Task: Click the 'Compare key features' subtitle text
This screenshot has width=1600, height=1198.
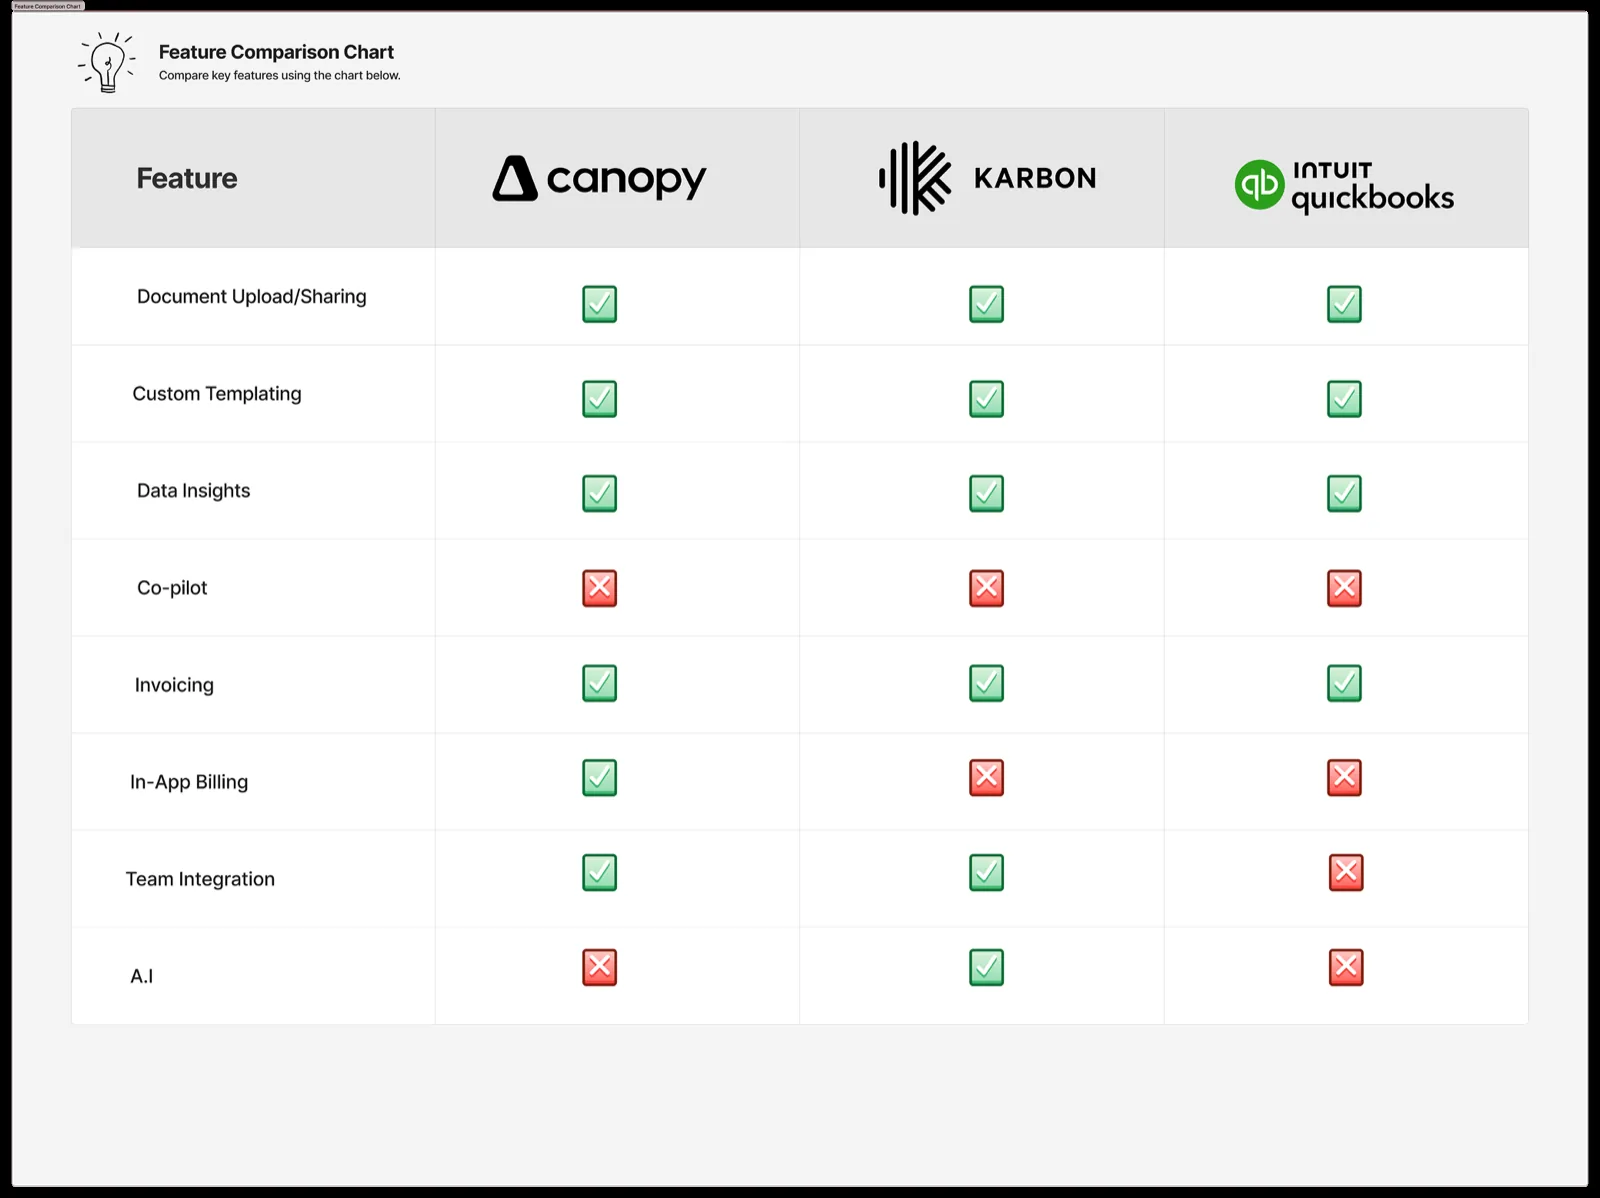Action: click(x=280, y=76)
